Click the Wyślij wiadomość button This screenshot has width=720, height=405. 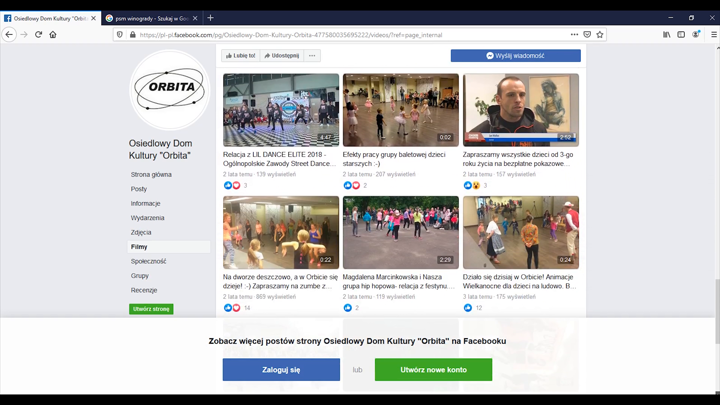(x=515, y=56)
